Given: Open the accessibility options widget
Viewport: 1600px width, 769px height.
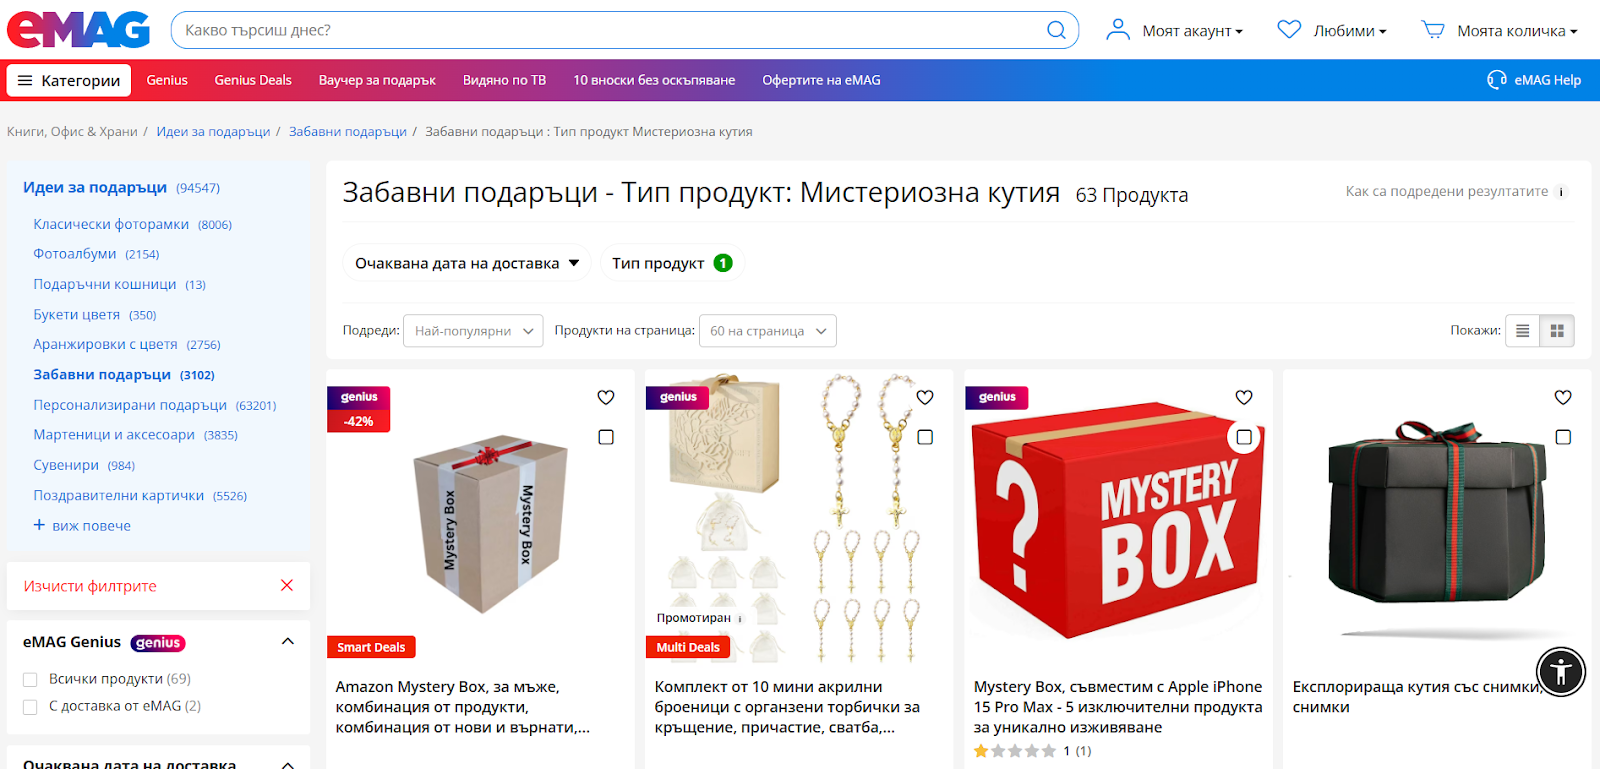Looking at the screenshot, I should (1561, 671).
